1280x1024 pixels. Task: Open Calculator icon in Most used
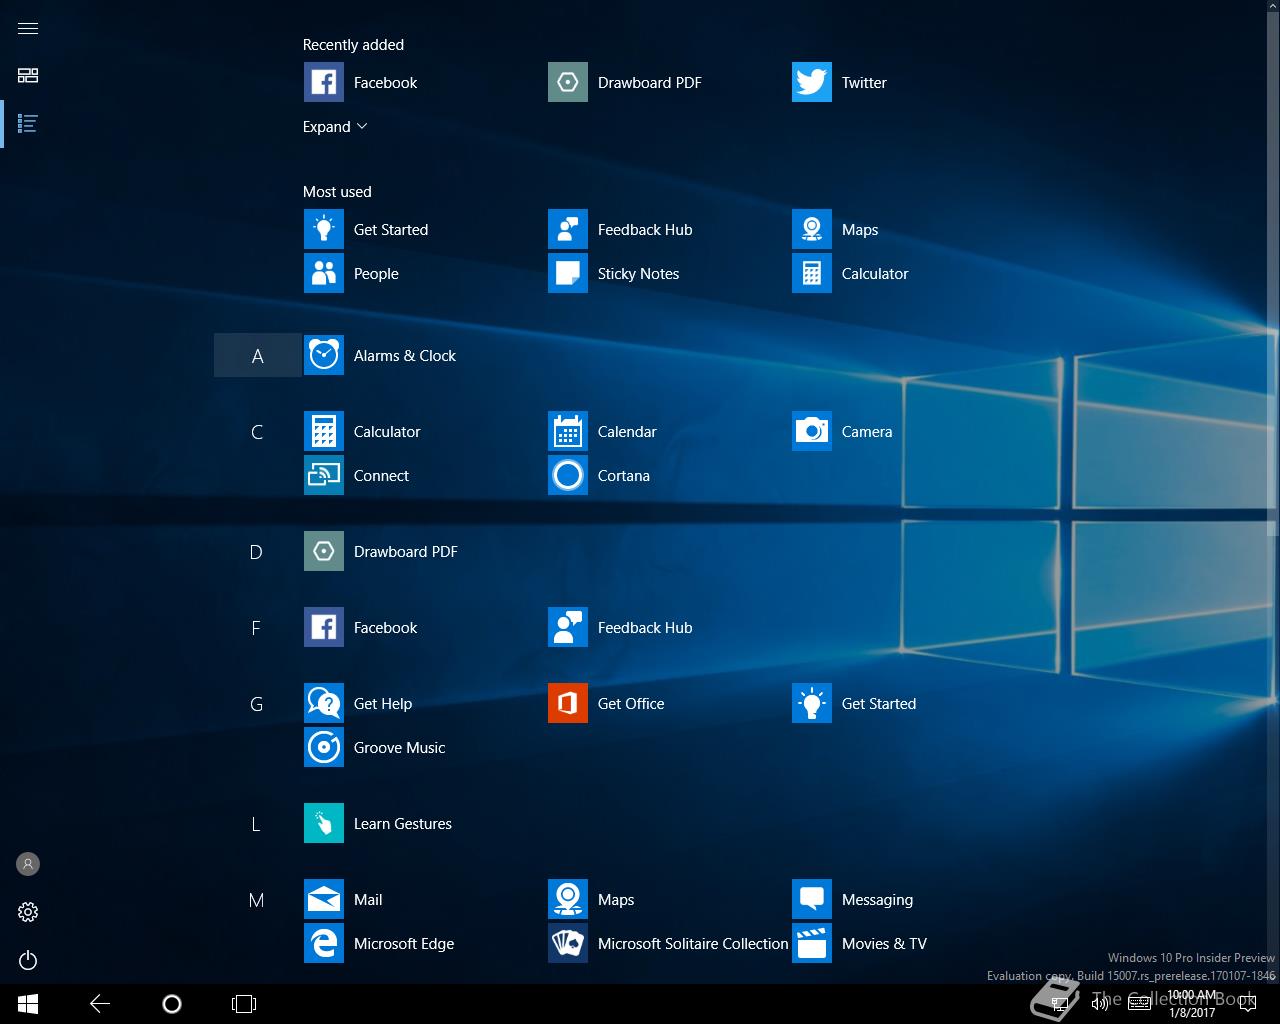[x=812, y=273]
